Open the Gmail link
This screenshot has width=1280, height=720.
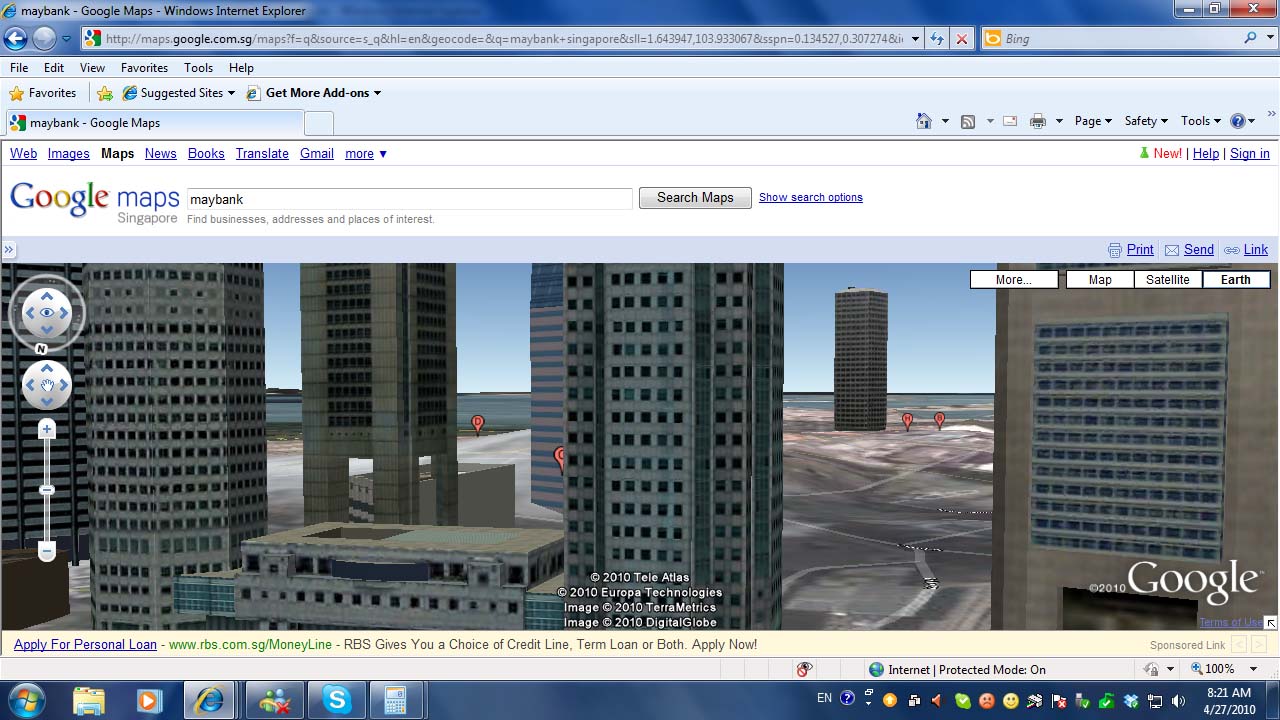pos(317,153)
